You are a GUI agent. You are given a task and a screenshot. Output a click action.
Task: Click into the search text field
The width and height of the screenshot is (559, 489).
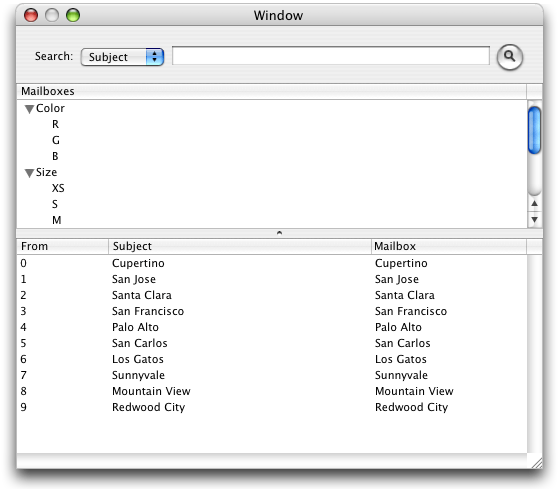point(330,56)
